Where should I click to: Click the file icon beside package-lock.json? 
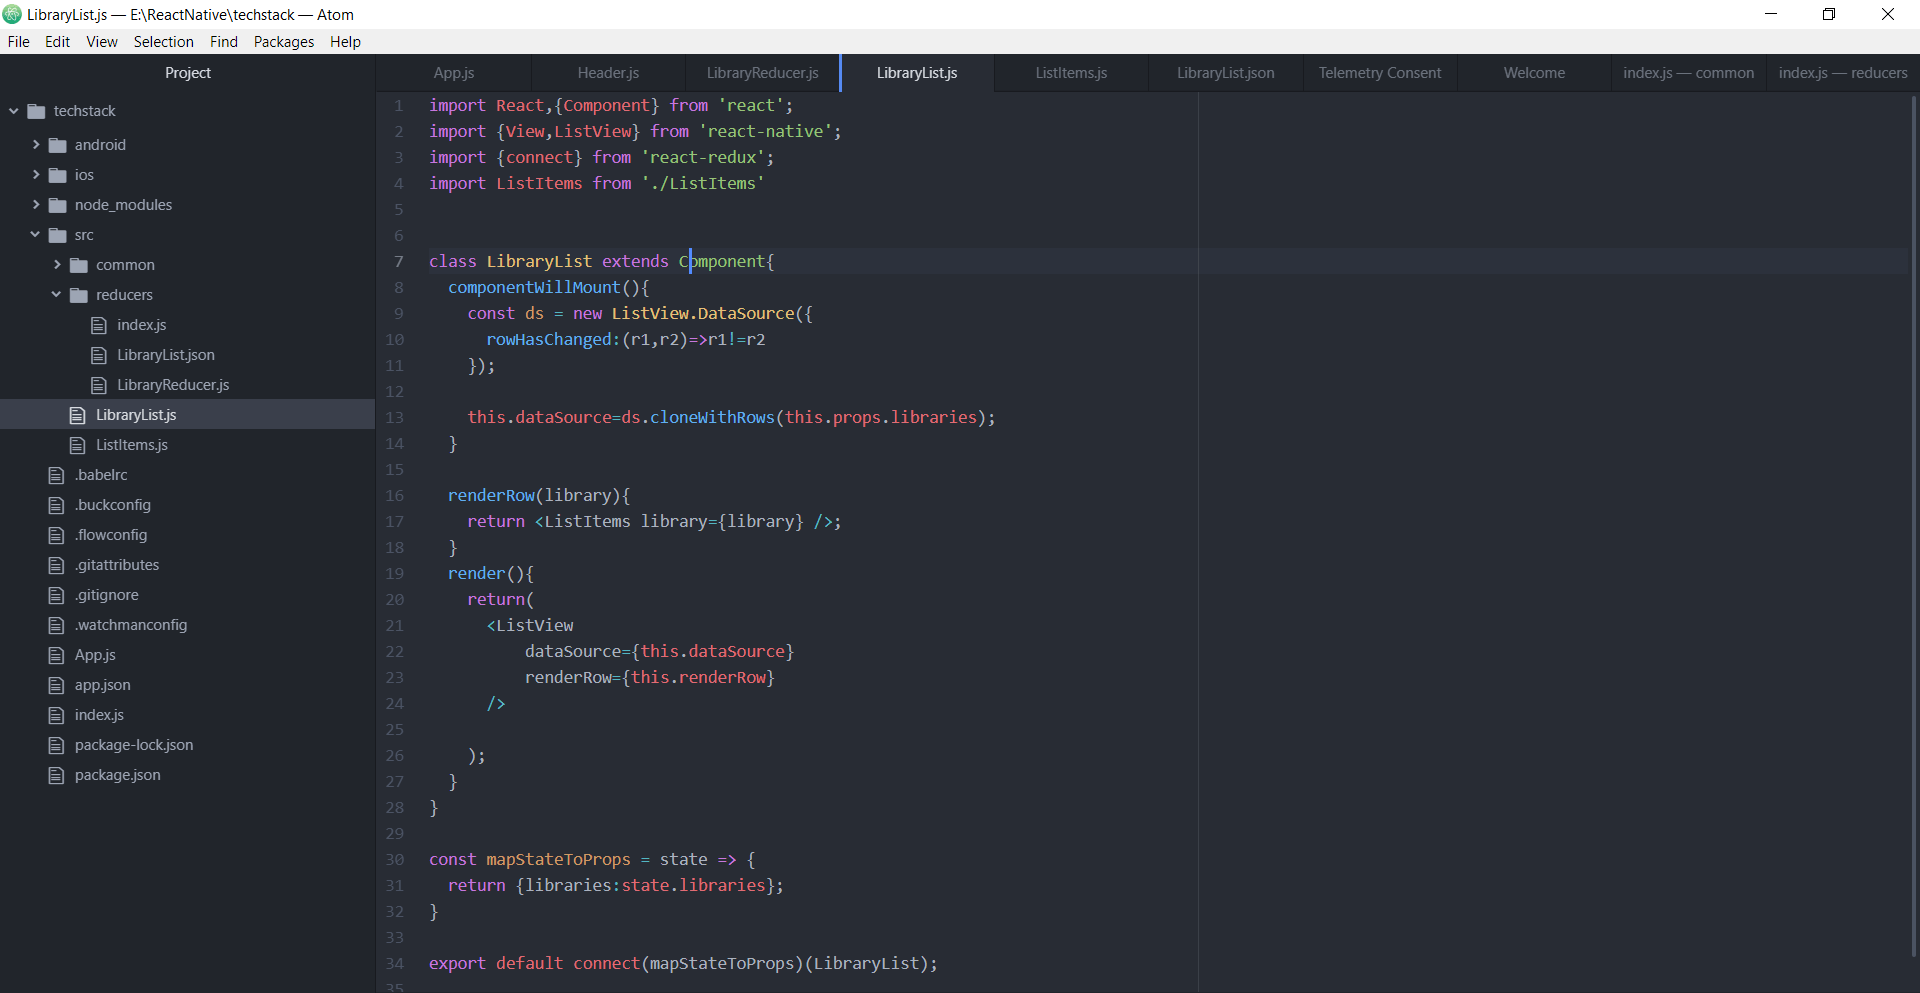[57, 745]
